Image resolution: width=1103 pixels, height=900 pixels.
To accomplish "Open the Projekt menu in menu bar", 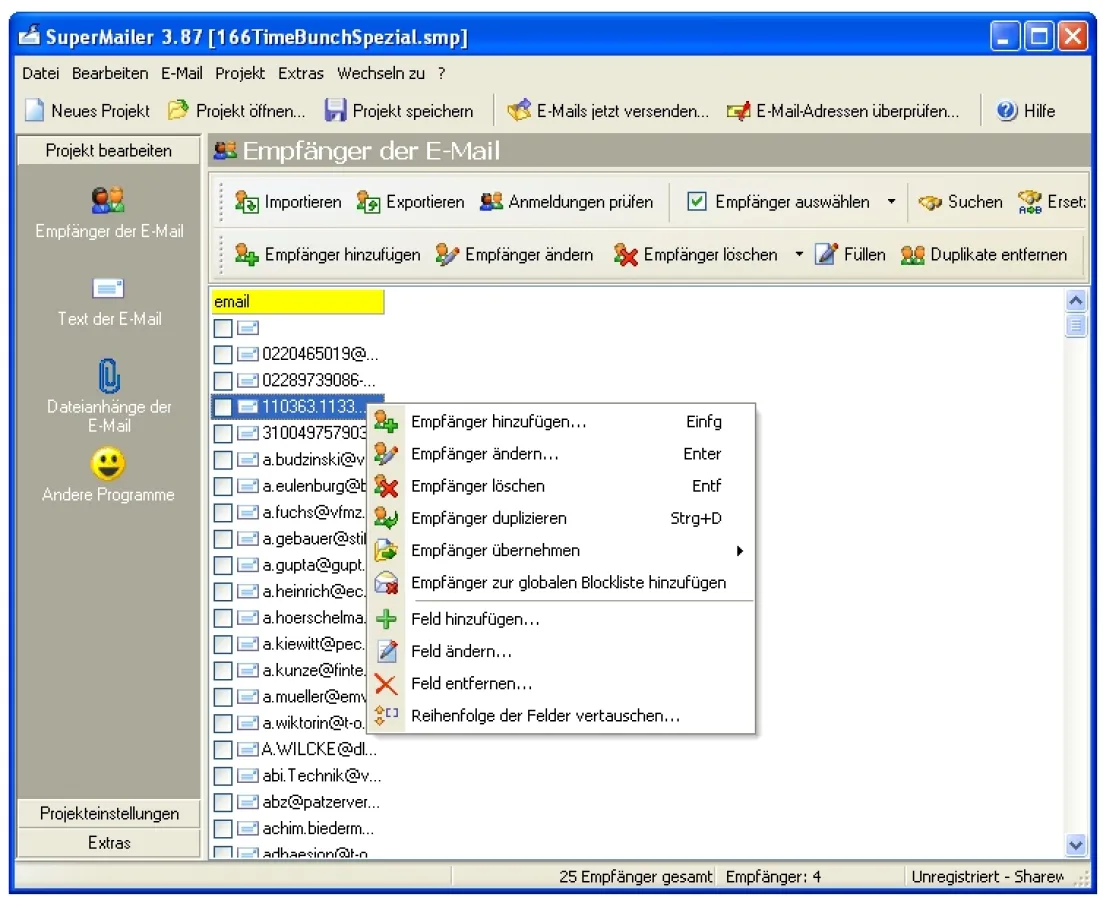I will [240, 73].
